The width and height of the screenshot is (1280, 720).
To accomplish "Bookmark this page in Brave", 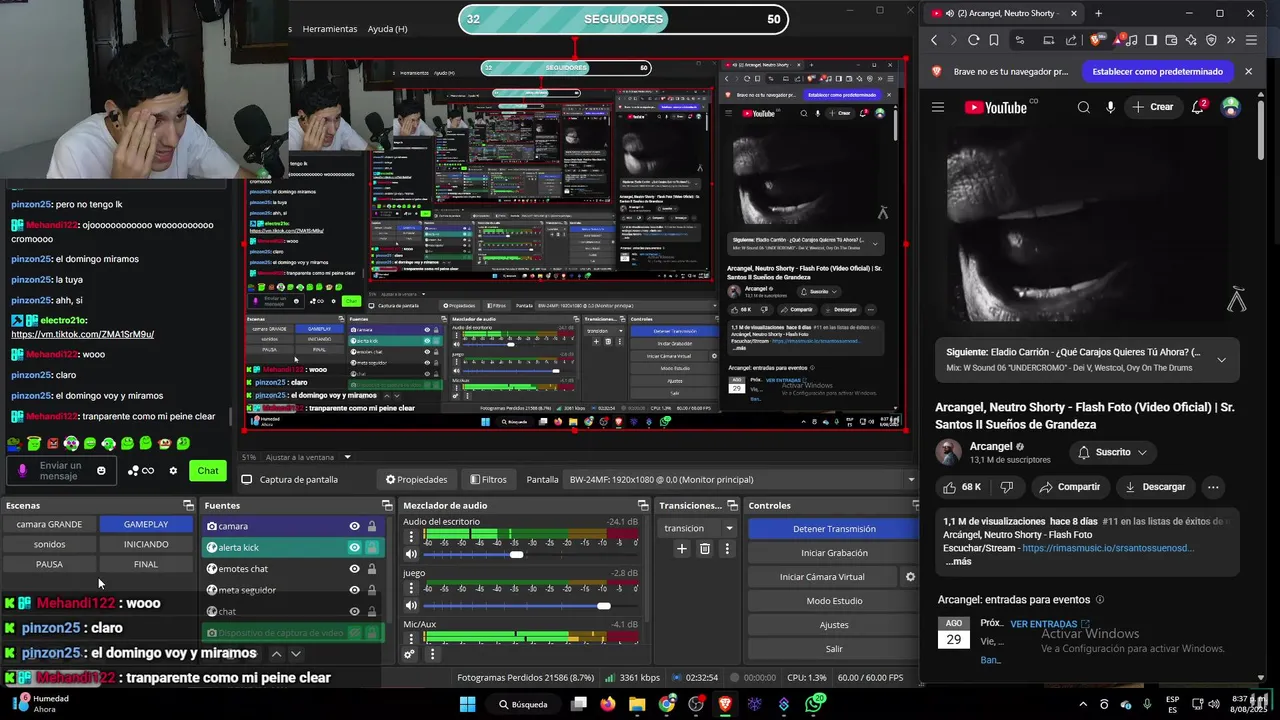I will pyautogui.click(x=994, y=40).
